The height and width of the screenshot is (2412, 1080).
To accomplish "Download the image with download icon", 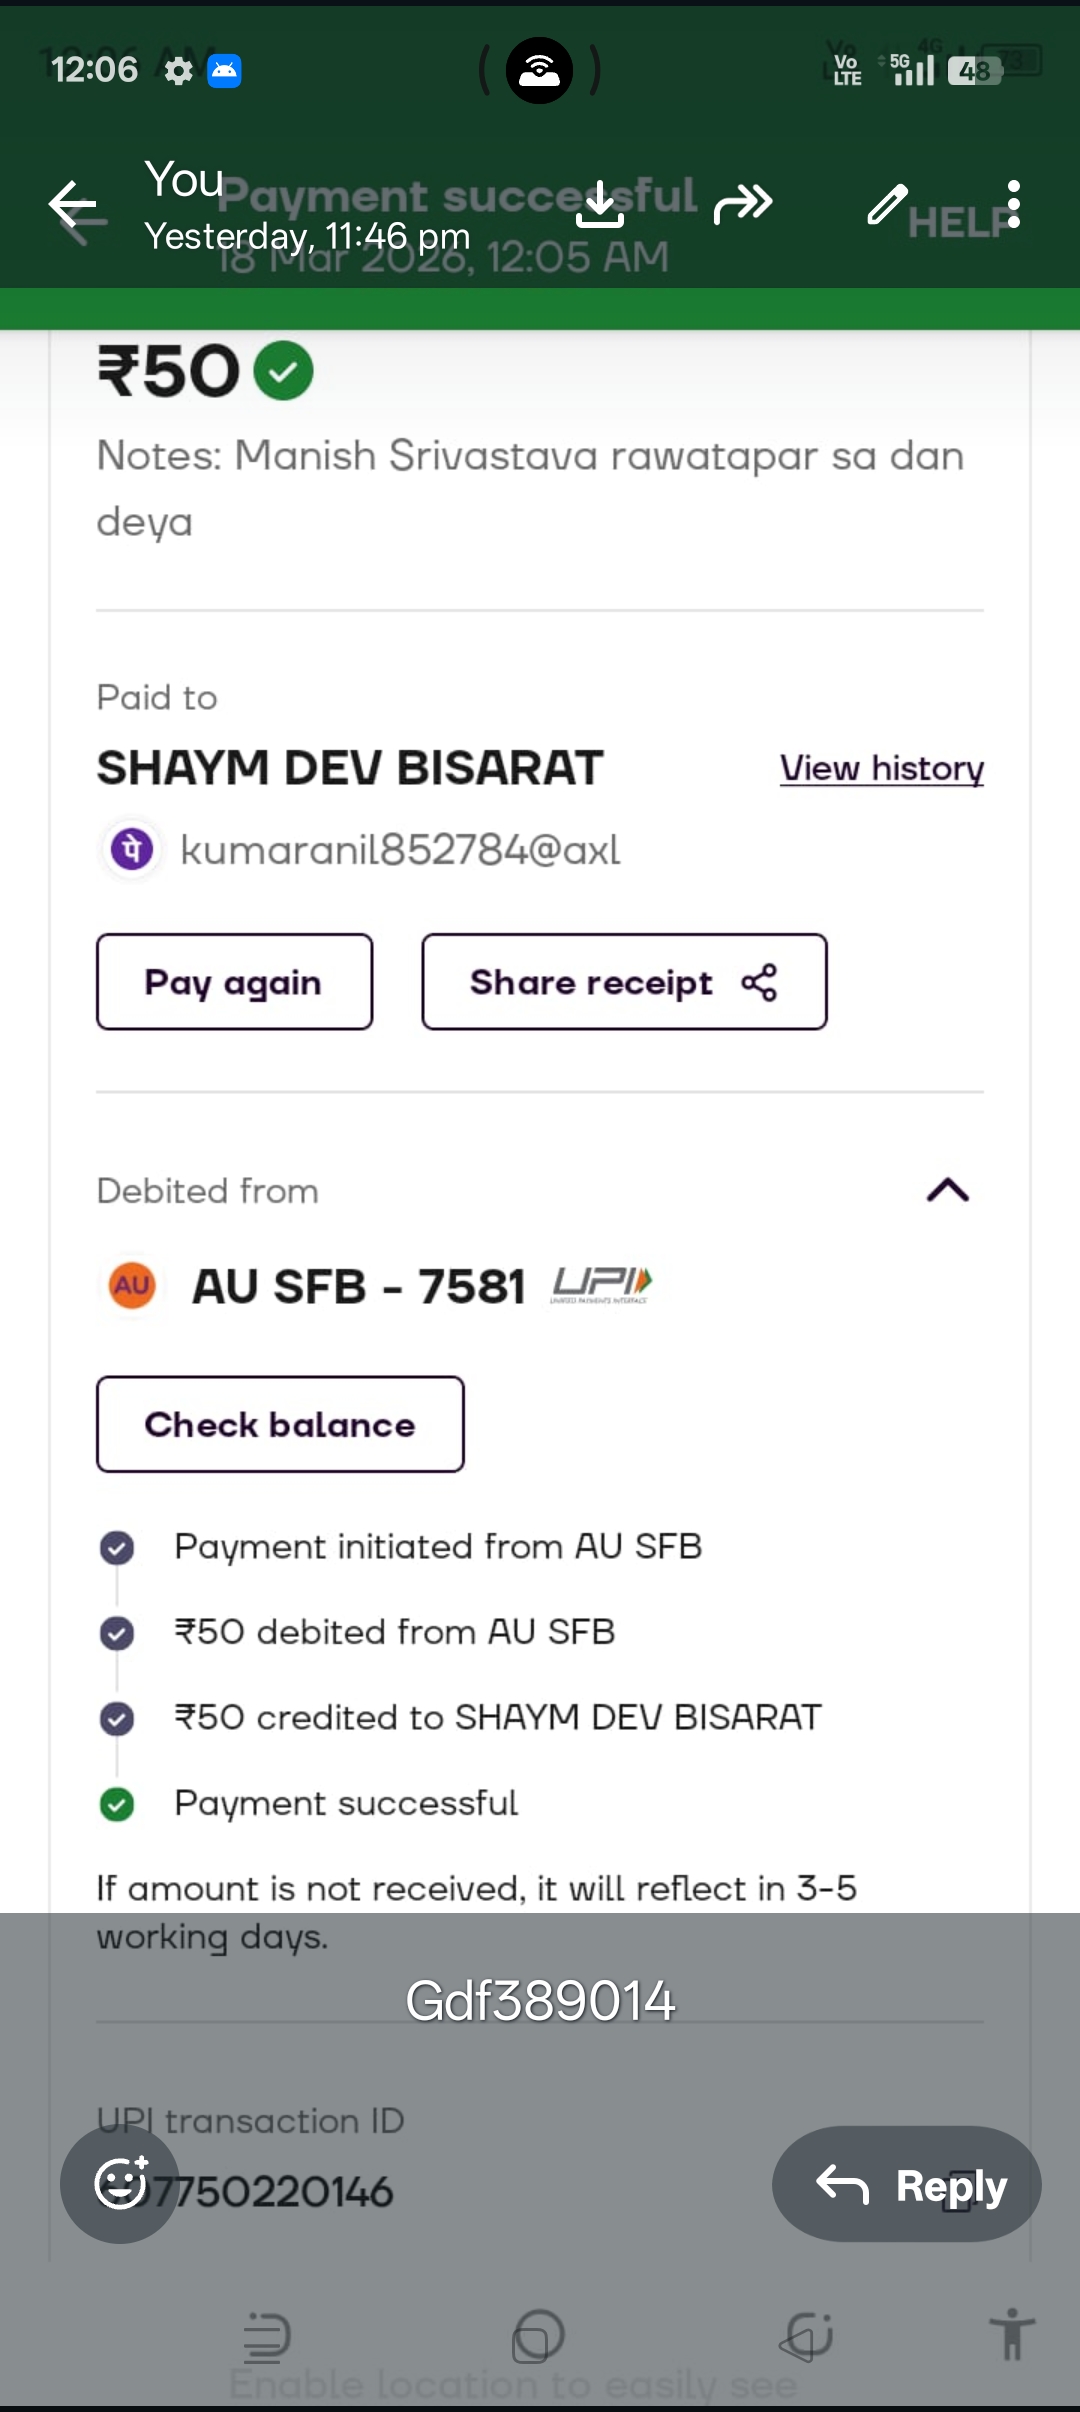I will coord(600,204).
